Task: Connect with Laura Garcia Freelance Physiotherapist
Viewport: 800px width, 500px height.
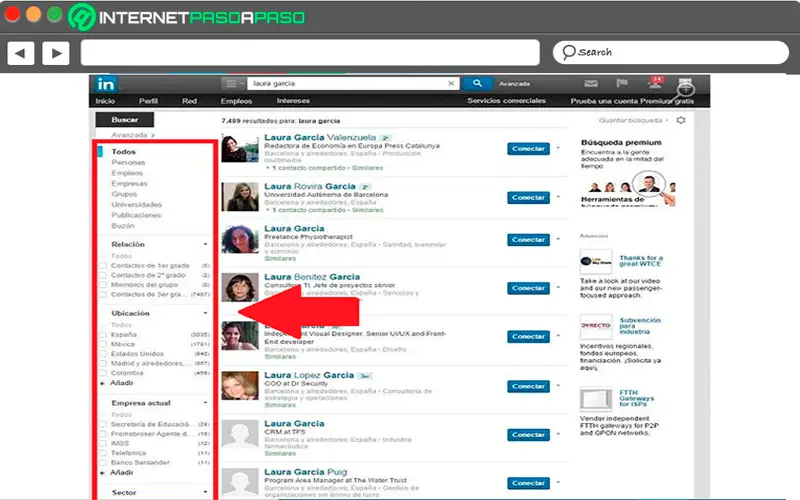Action: pyautogui.click(x=529, y=240)
